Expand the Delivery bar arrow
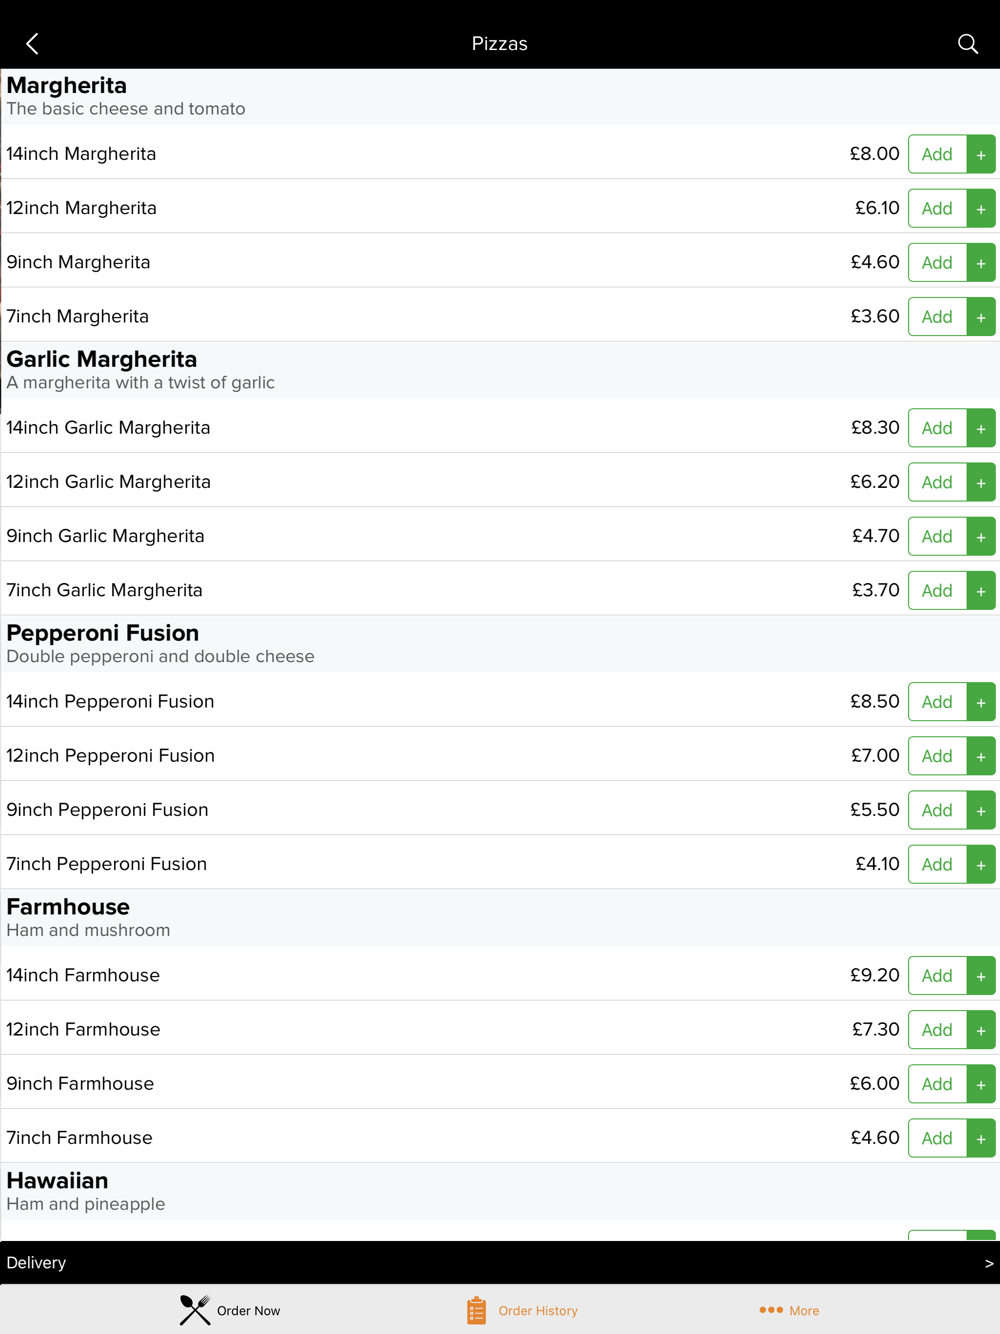The height and width of the screenshot is (1334, 1000). point(989,1263)
